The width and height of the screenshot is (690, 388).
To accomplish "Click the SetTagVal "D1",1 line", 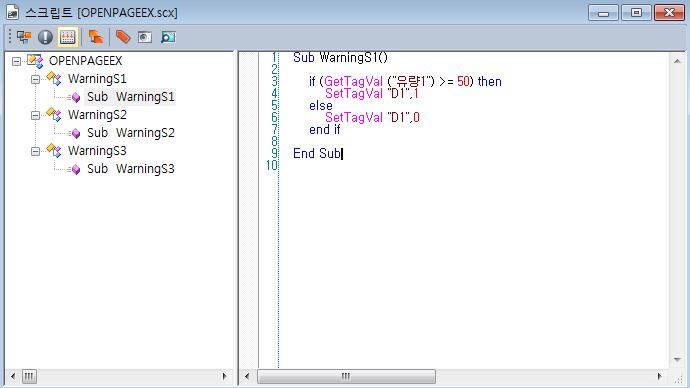I will (x=372, y=93).
